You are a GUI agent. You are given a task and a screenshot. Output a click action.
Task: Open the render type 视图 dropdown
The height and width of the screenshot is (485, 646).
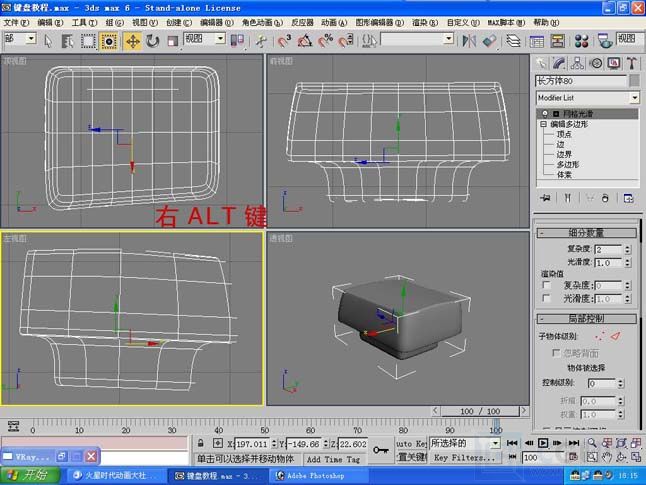[x=630, y=39]
